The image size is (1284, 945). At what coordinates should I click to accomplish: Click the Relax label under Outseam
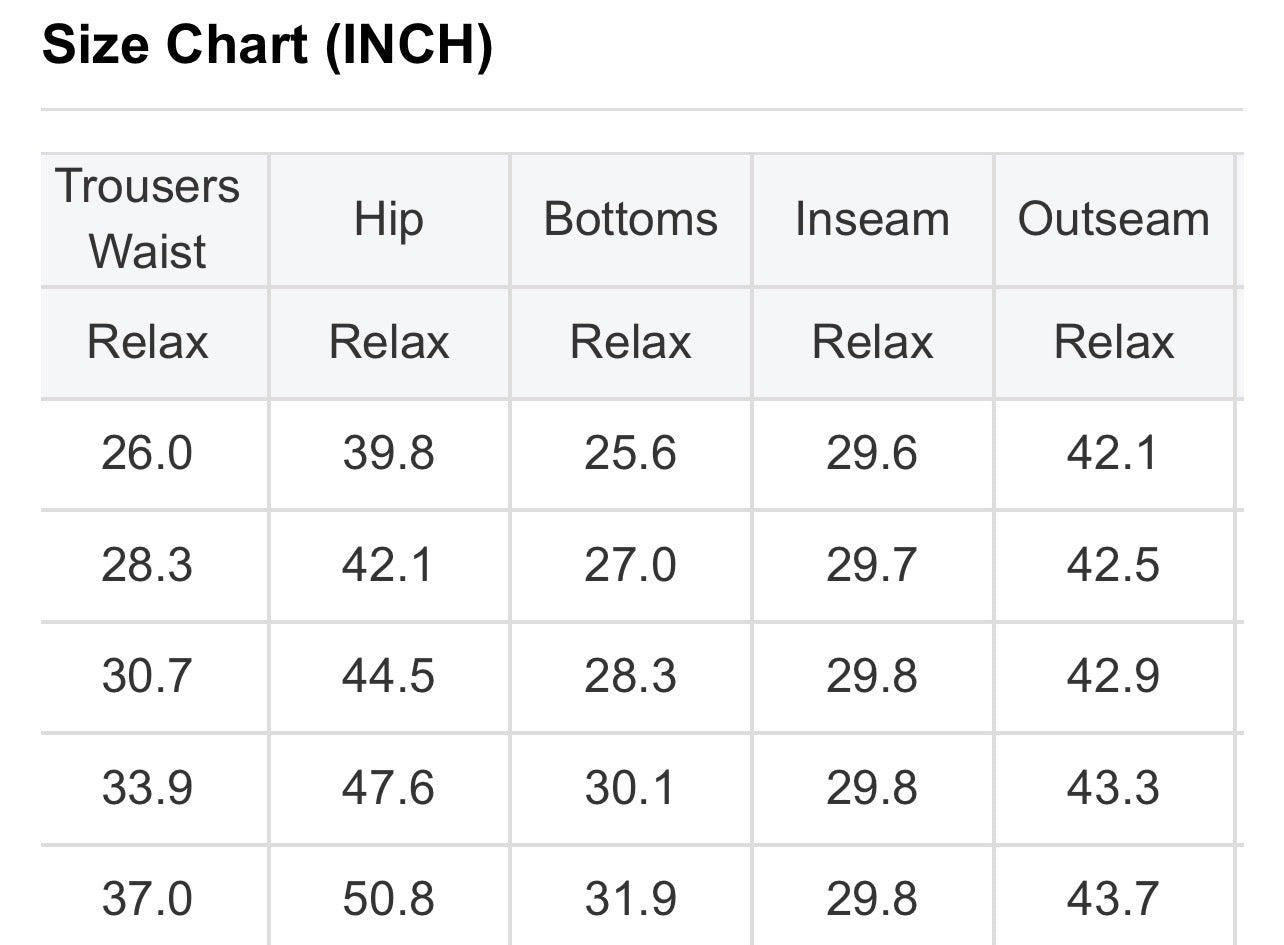pos(1113,342)
